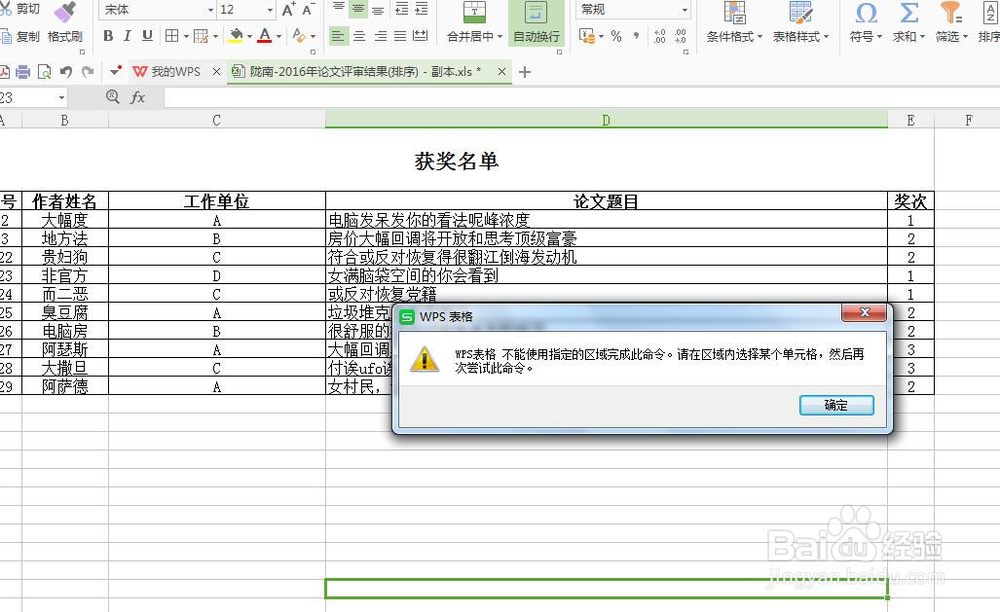Apply comma thousands separator style
The width and height of the screenshot is (1000, 612).
[636, 36]
